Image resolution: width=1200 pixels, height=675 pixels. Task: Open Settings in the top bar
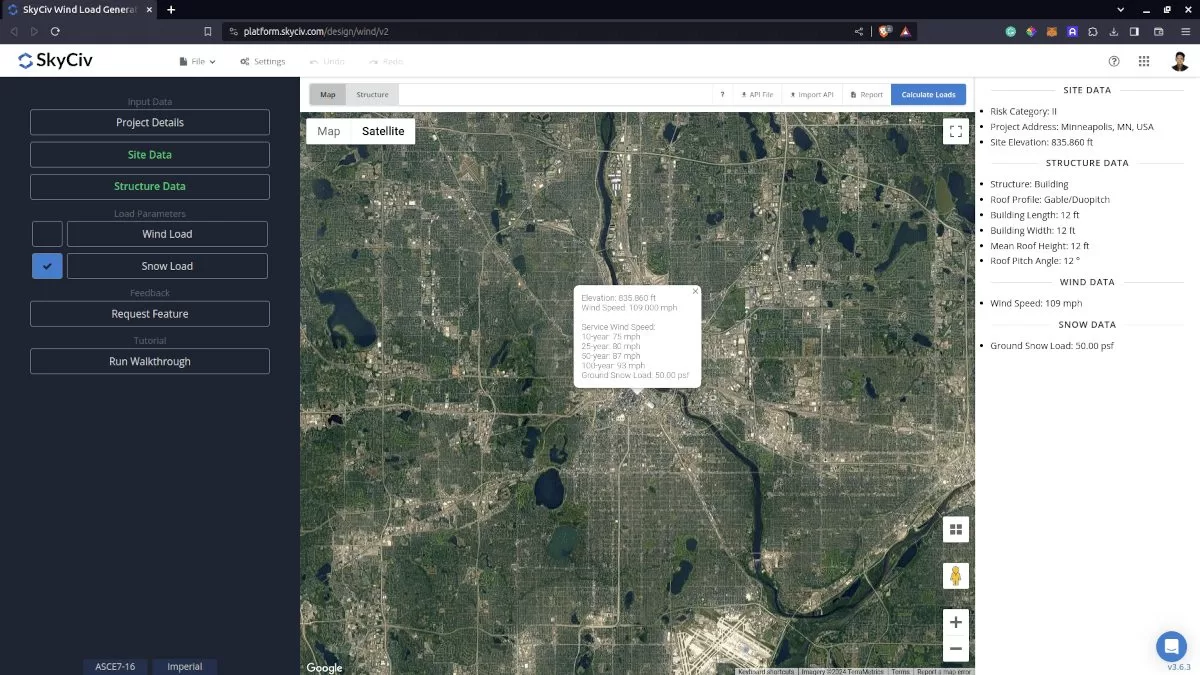click(x=262, y=61)
